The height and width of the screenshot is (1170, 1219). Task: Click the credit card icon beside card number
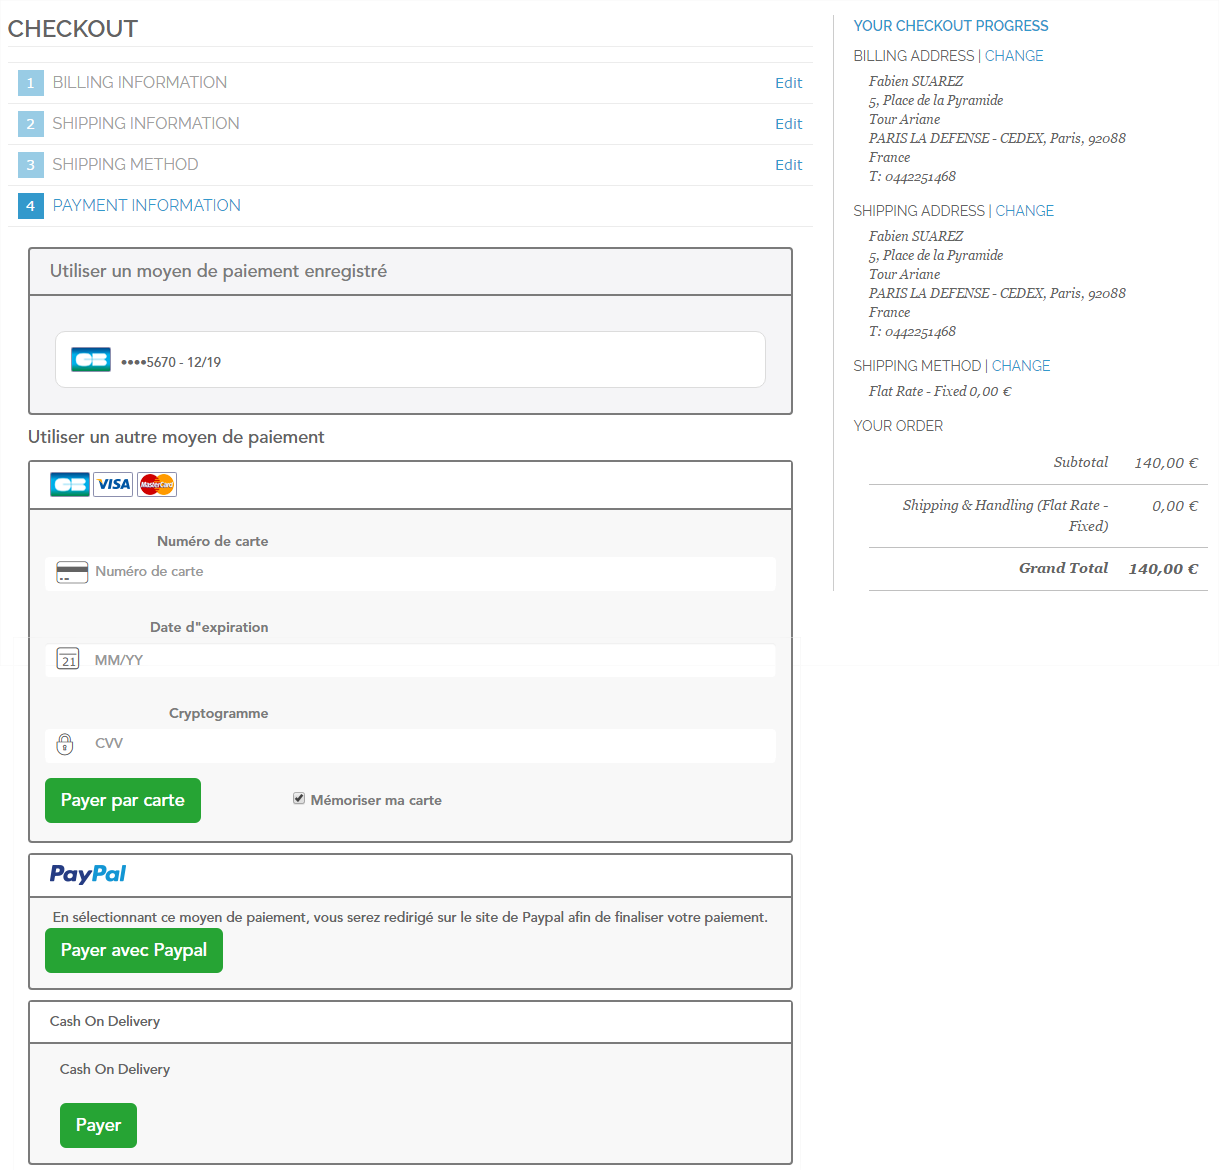(72, 573)
